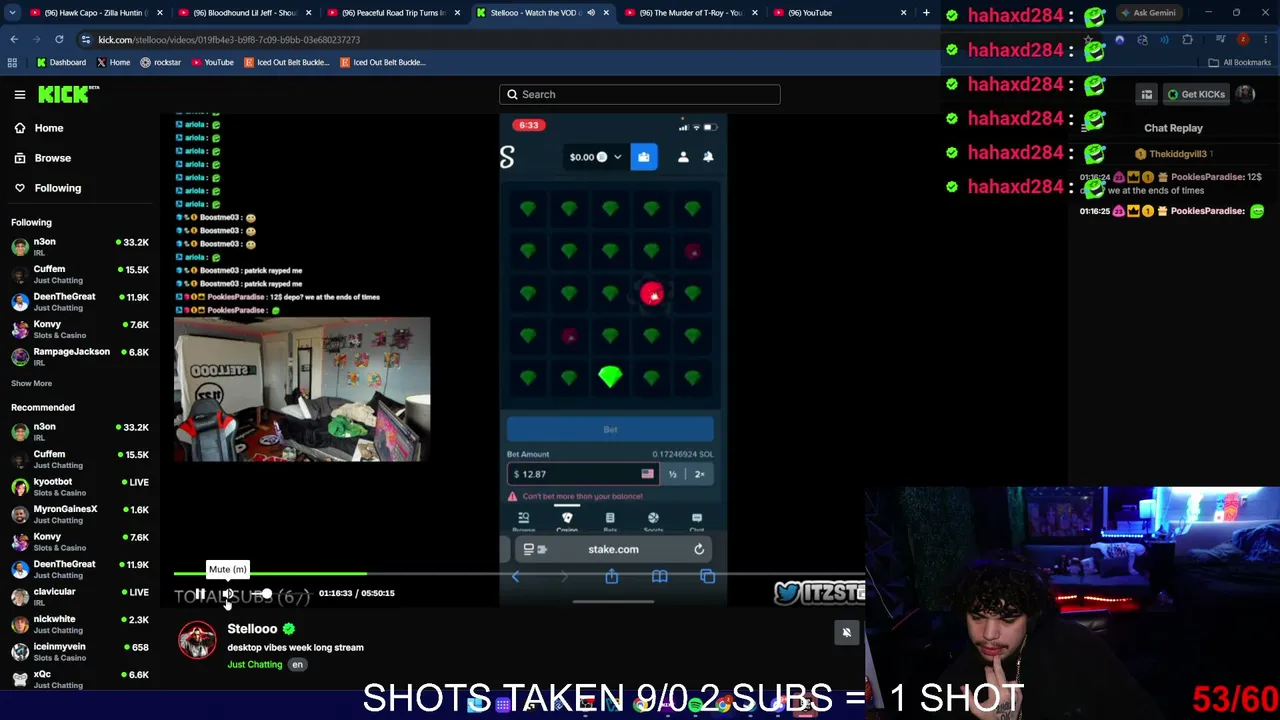Select xQc in Recommended channels
Viewport: 1280px width, 720px height.
(x=80, y=679)
